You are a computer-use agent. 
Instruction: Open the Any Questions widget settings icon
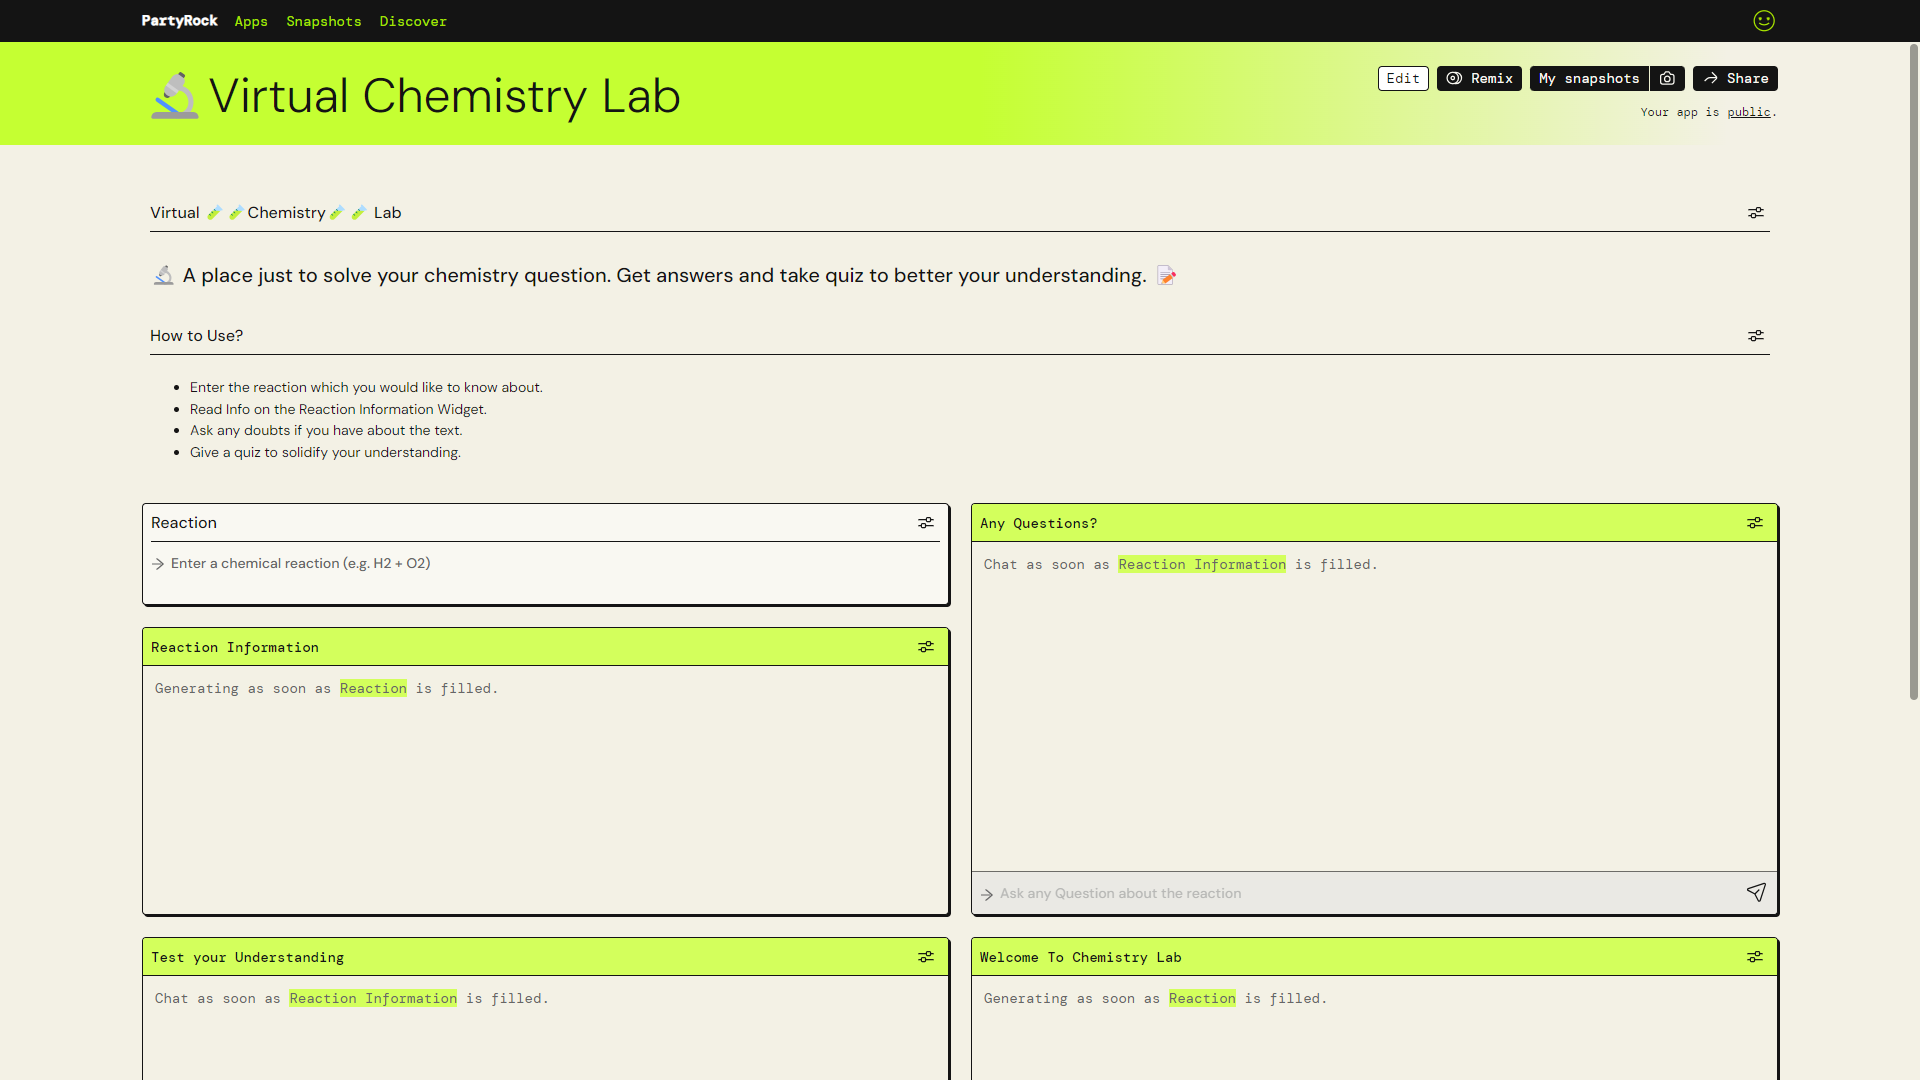pyautogui.click(x=1755, y=522)
